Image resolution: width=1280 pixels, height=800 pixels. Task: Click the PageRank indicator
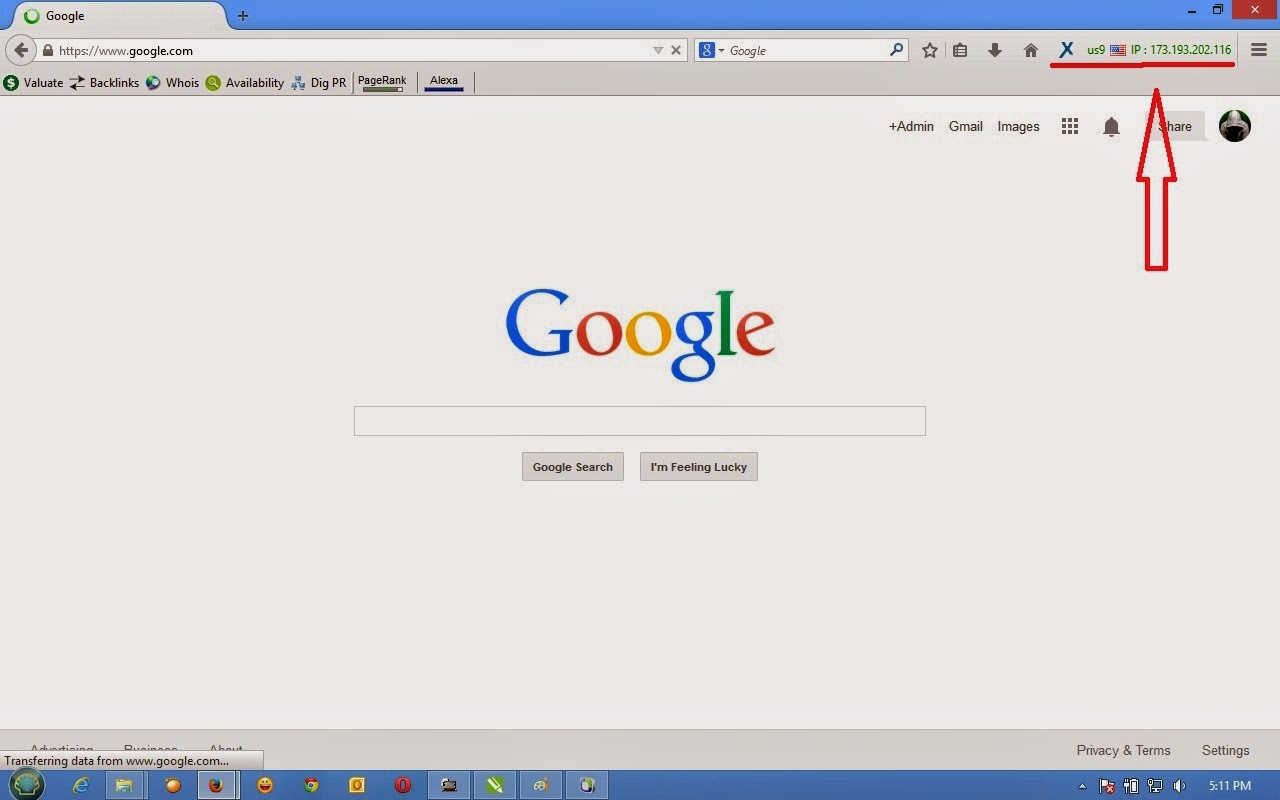coord(382,82)
